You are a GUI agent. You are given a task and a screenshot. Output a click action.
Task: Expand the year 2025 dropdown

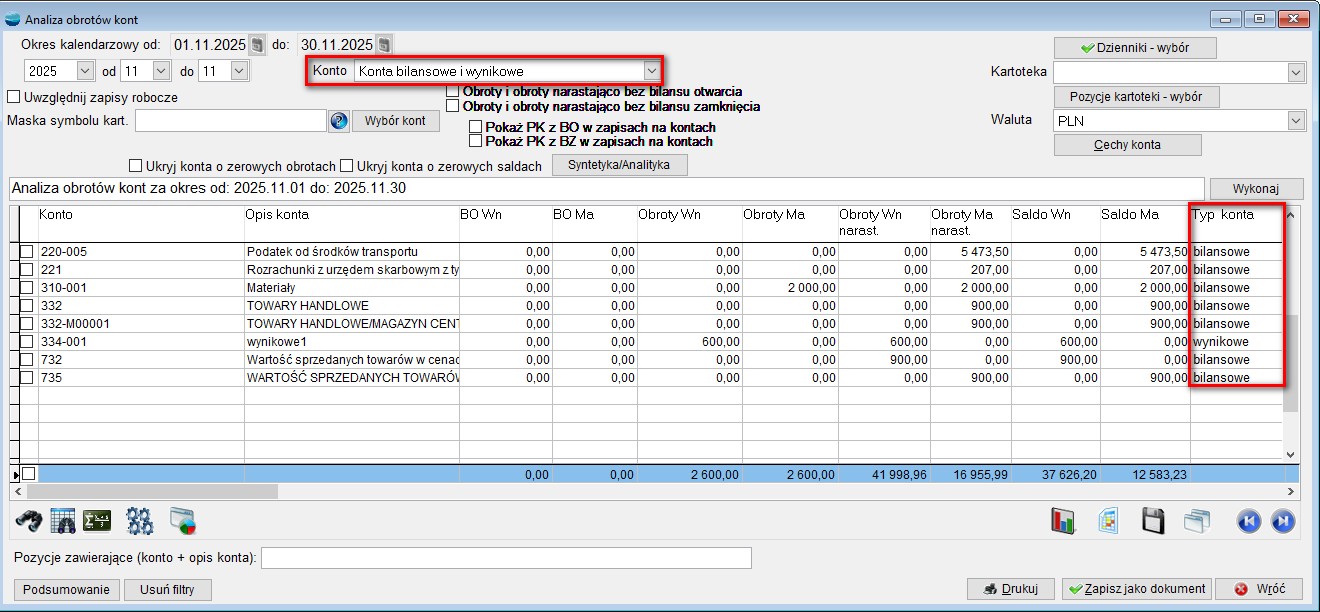coord(84,71)
